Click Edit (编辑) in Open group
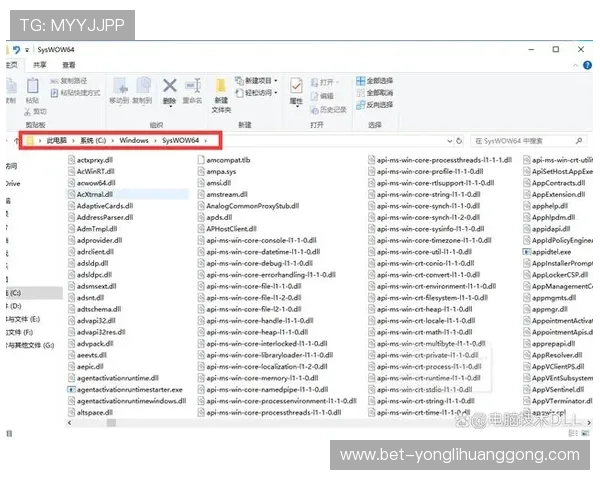The width and height of the screenshot is (600, 480). 322,96
